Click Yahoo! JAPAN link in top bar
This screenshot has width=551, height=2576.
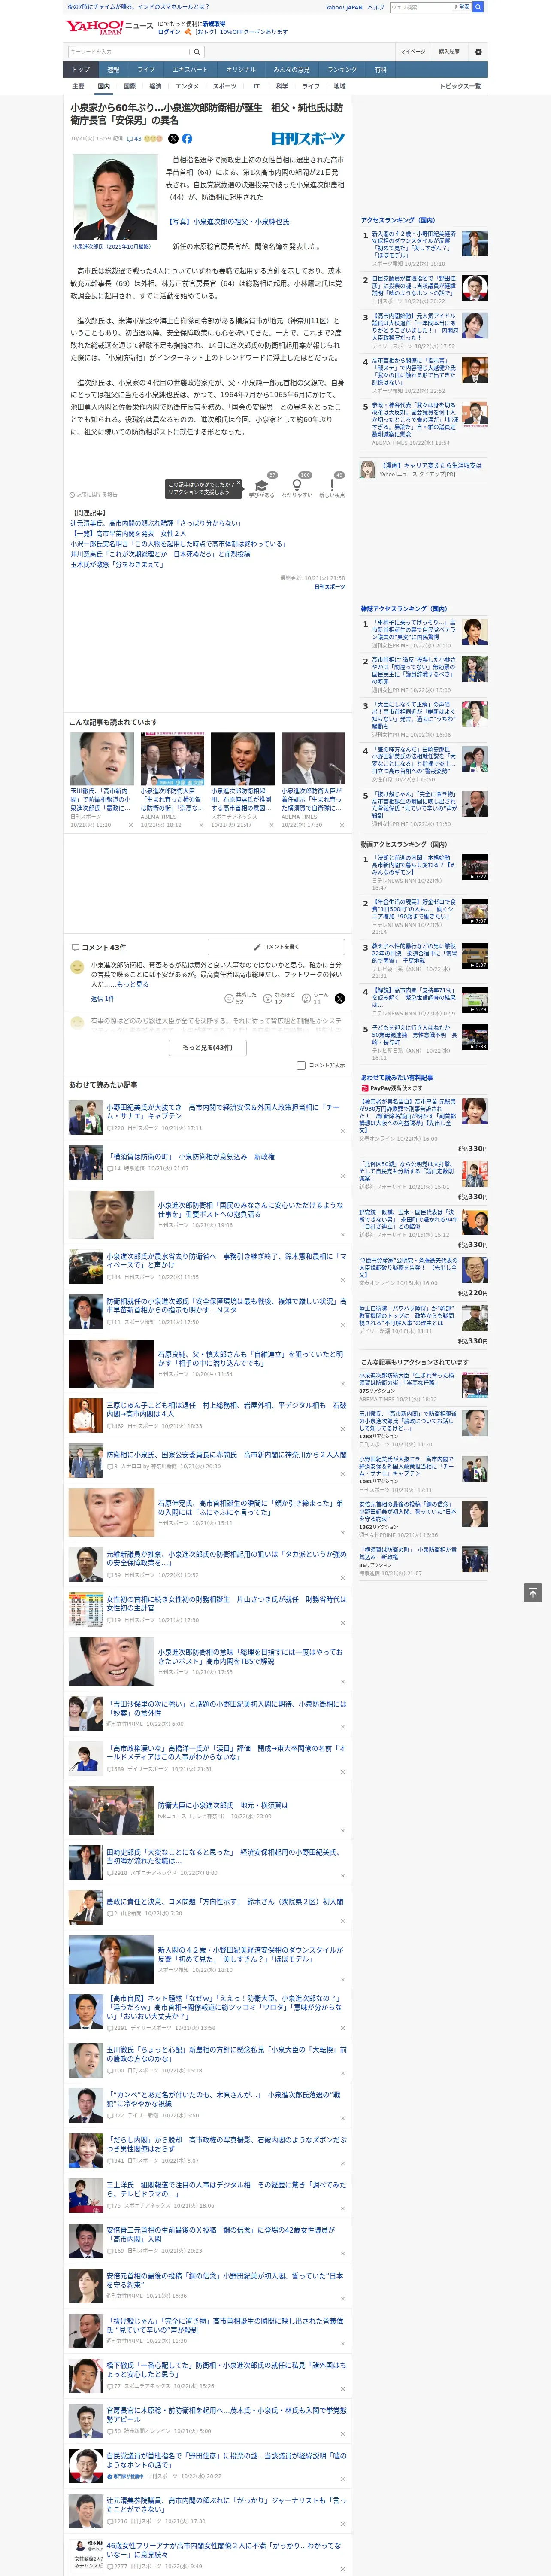(344, 7)
